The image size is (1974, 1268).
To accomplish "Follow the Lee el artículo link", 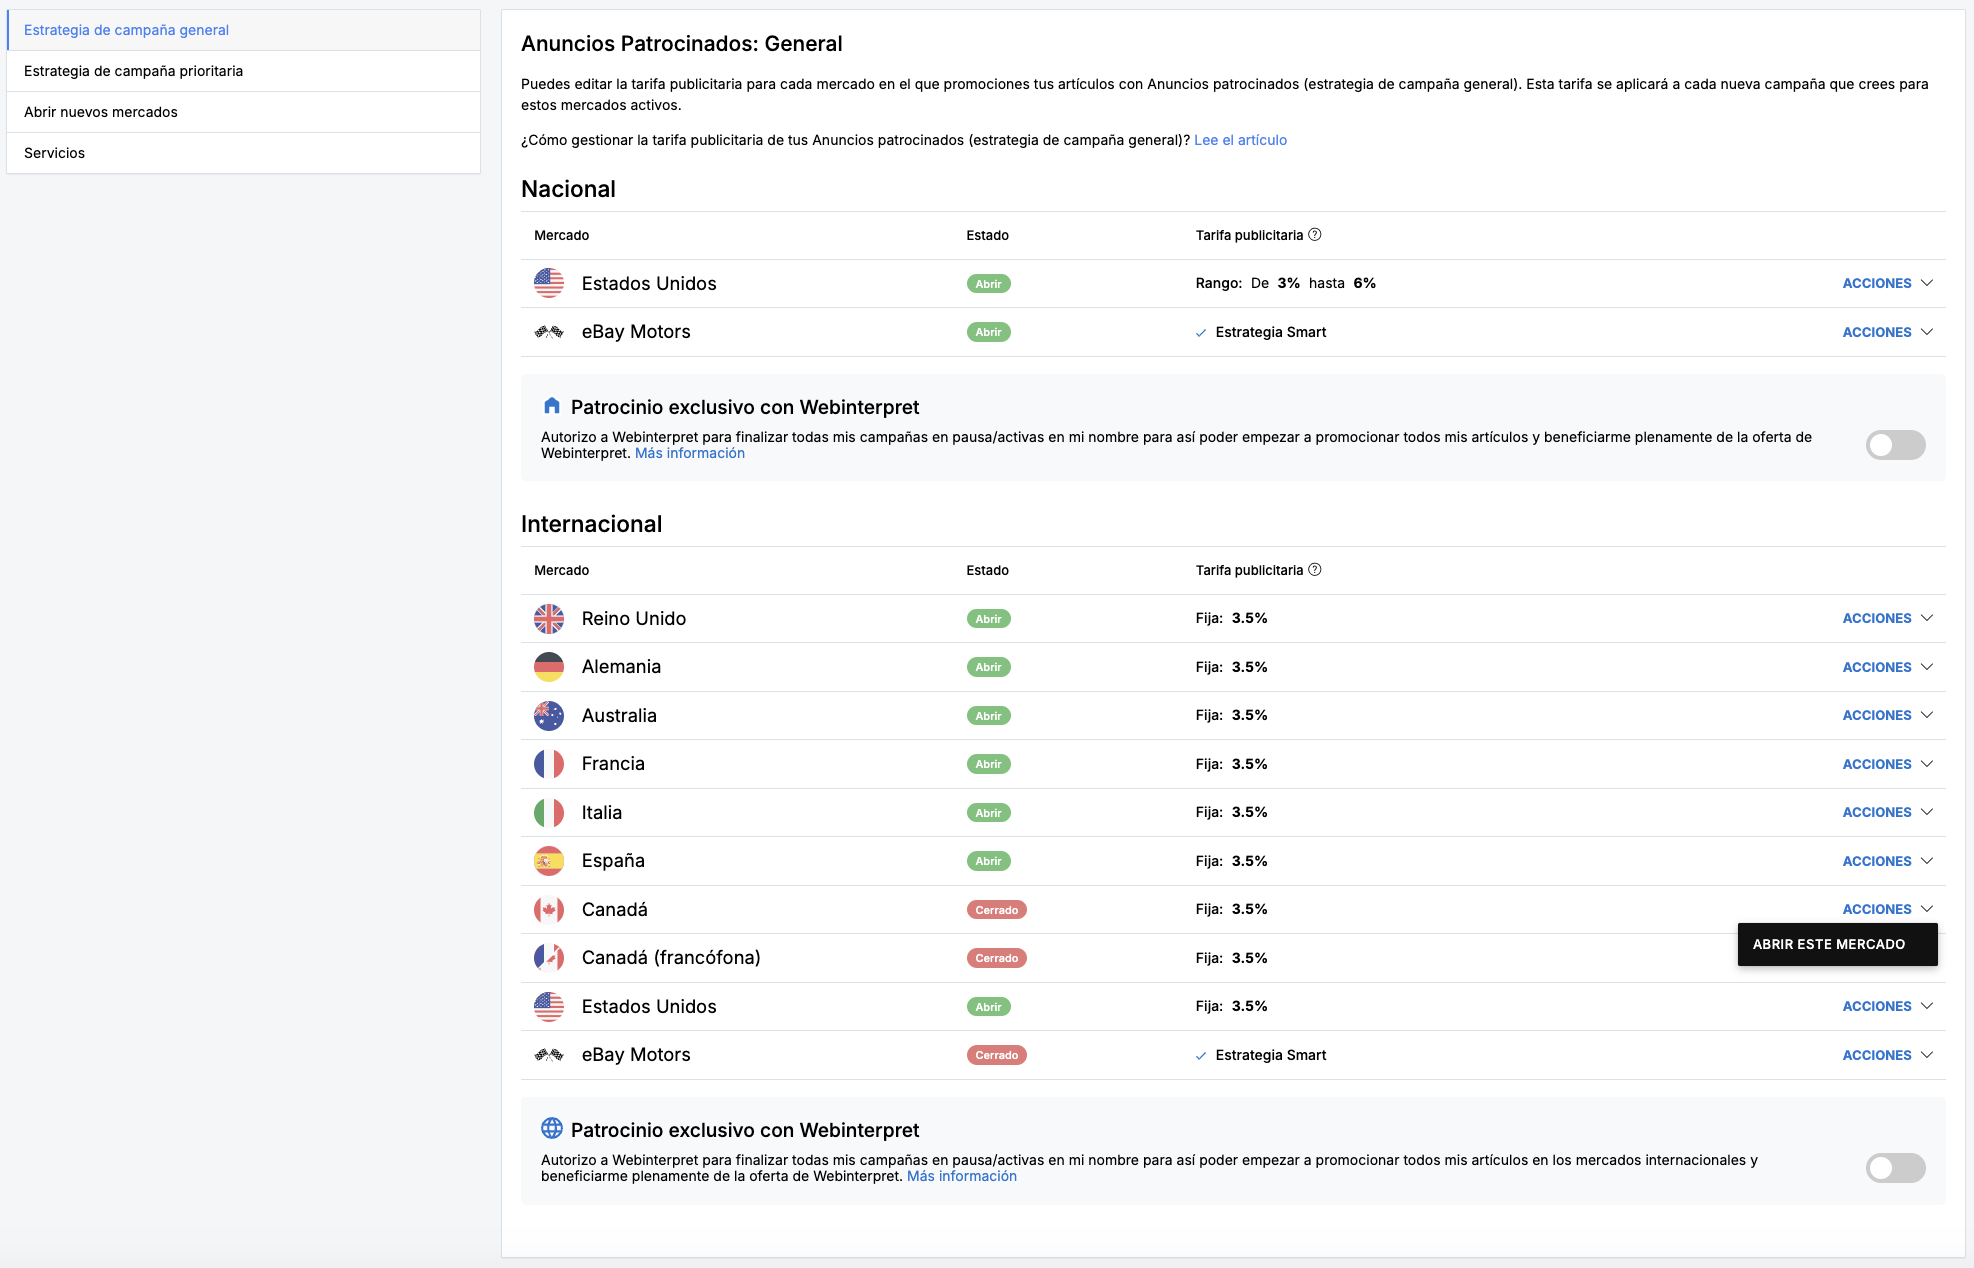I will pyautogui.click(x=1240, y=140).
